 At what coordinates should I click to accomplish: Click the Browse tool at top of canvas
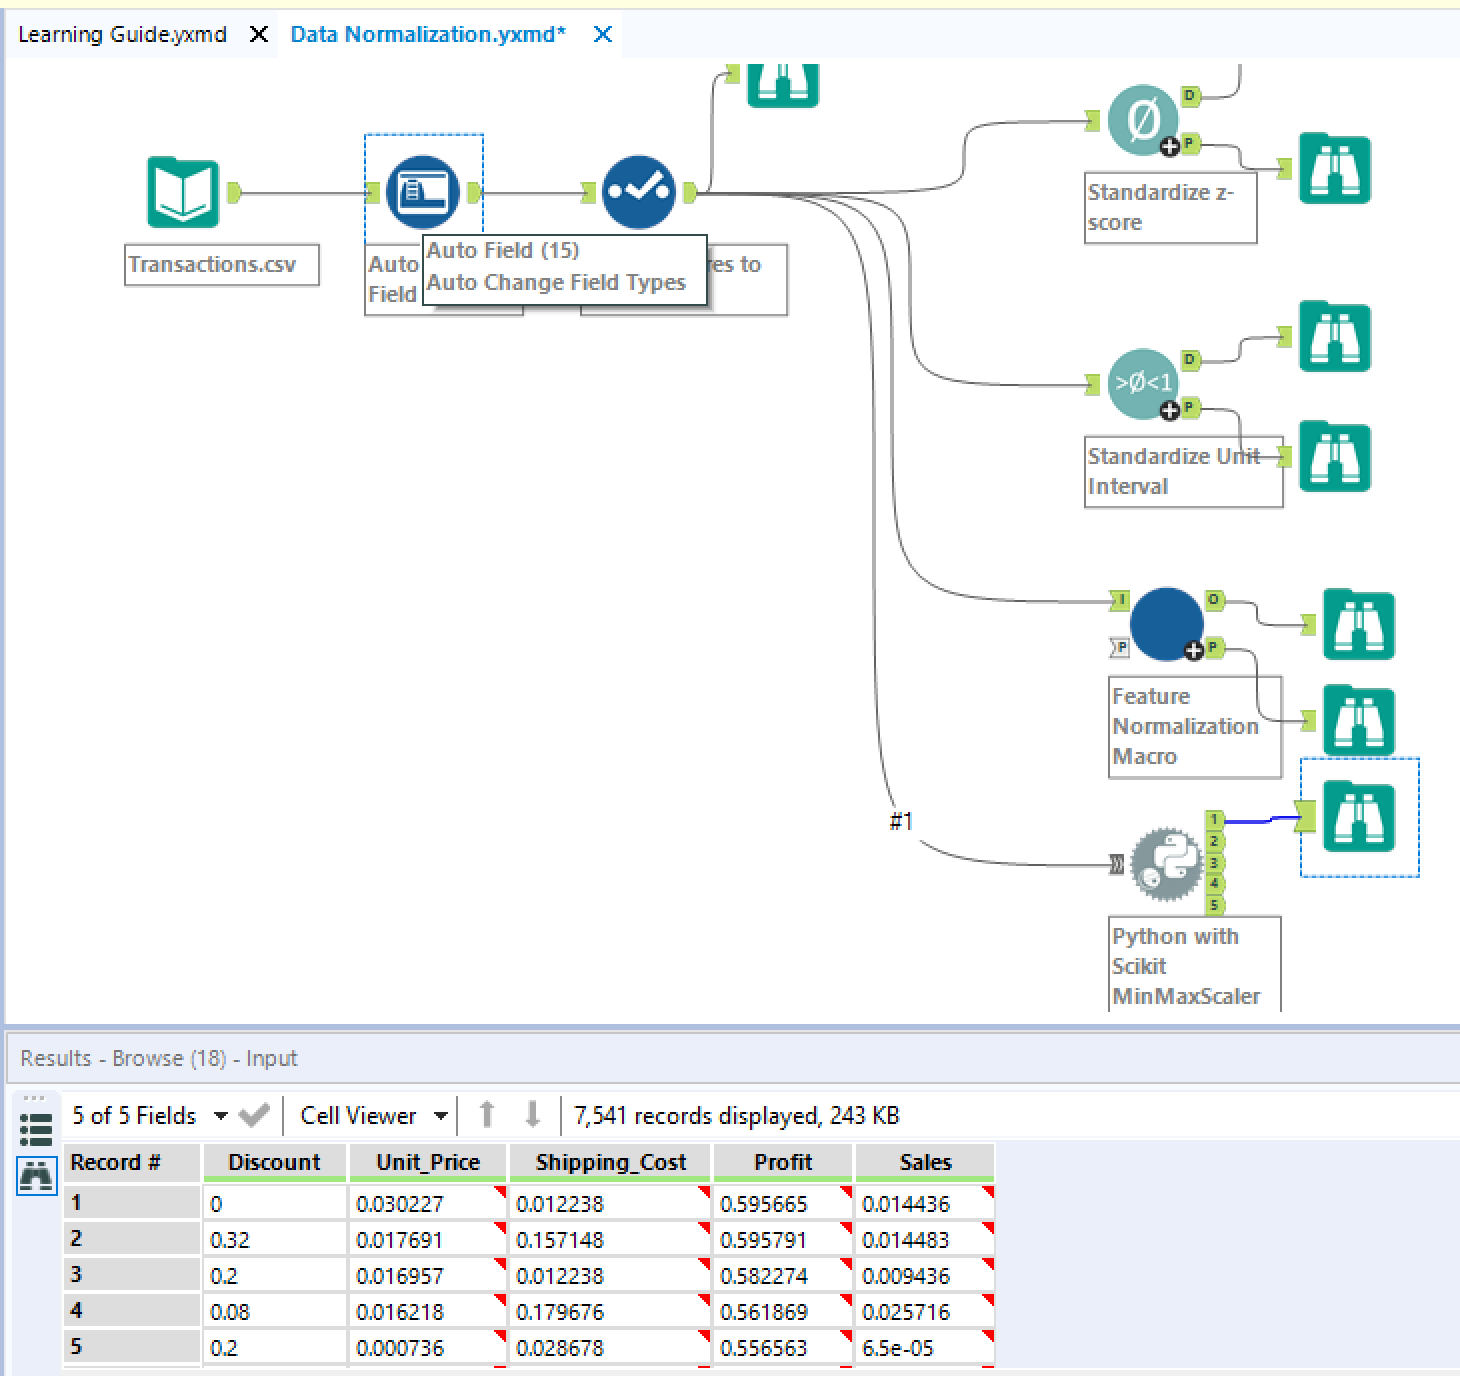point(782,85)
